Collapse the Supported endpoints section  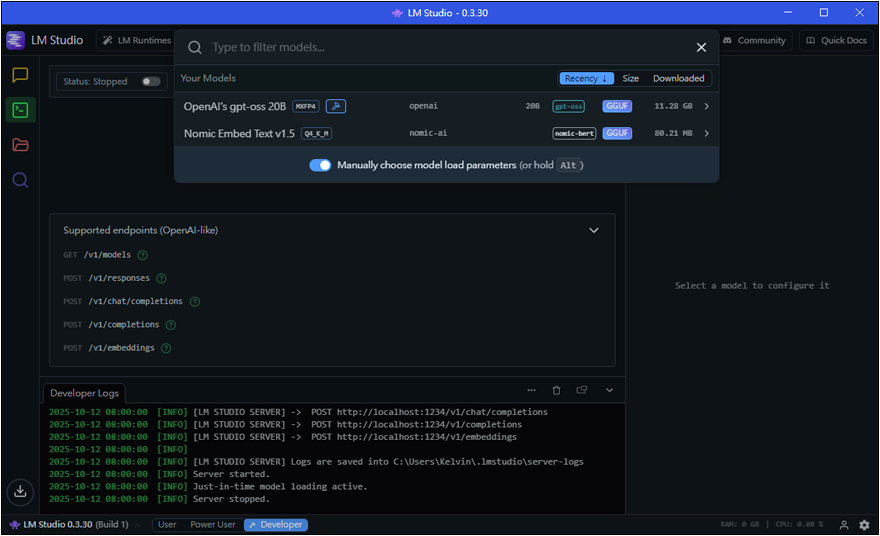[594, 230]
